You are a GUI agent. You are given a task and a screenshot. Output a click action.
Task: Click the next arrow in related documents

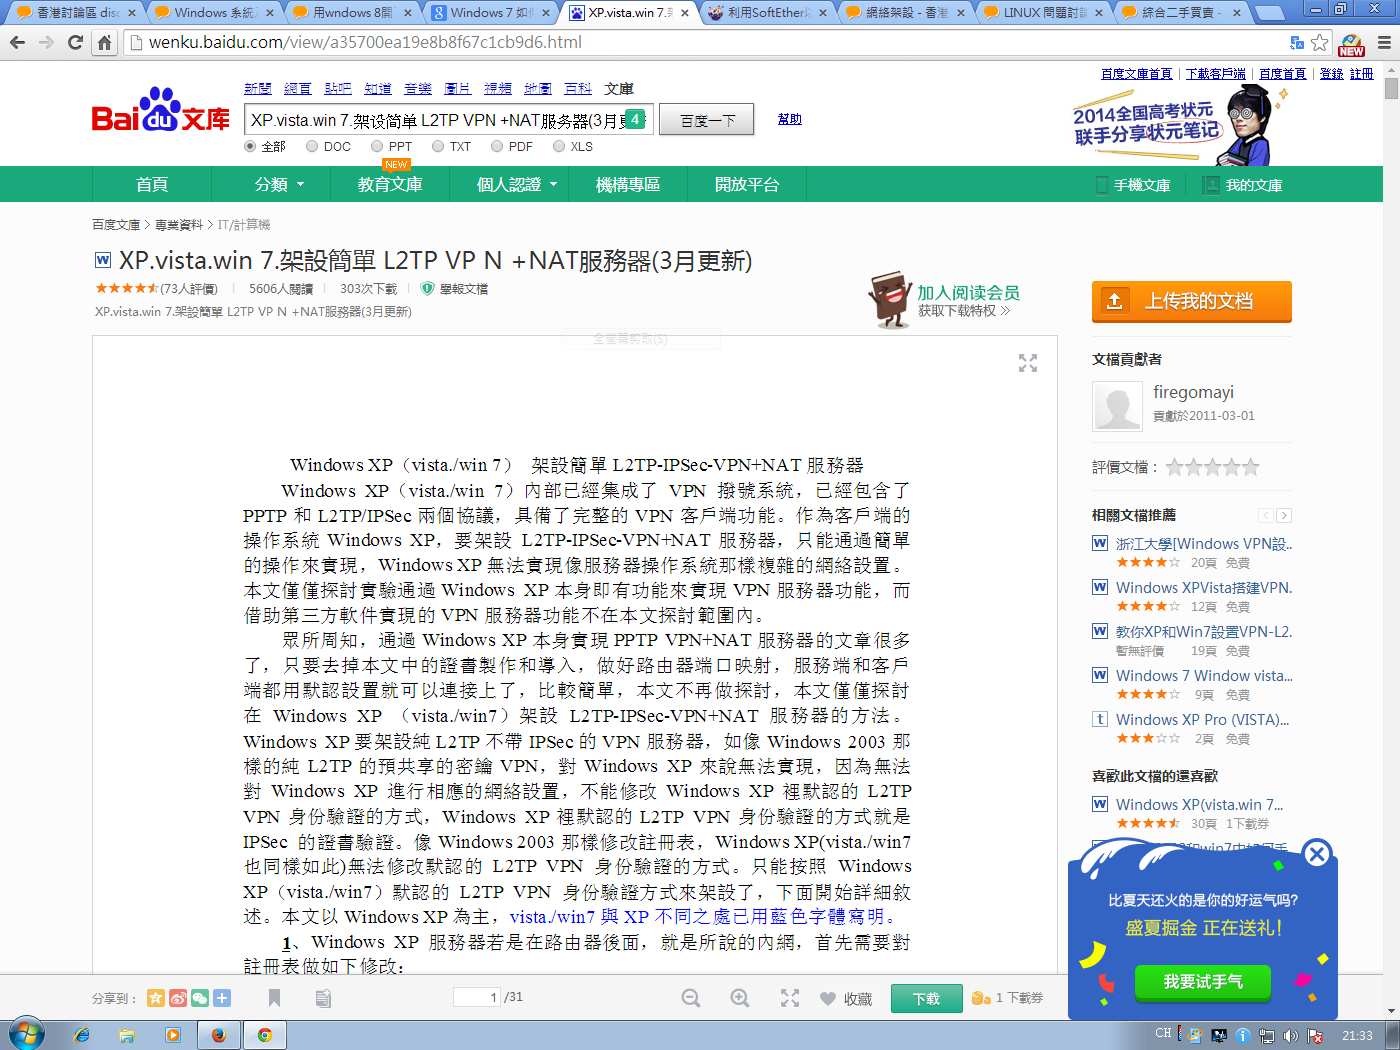pyautogui.click(x=1284, y=516)
